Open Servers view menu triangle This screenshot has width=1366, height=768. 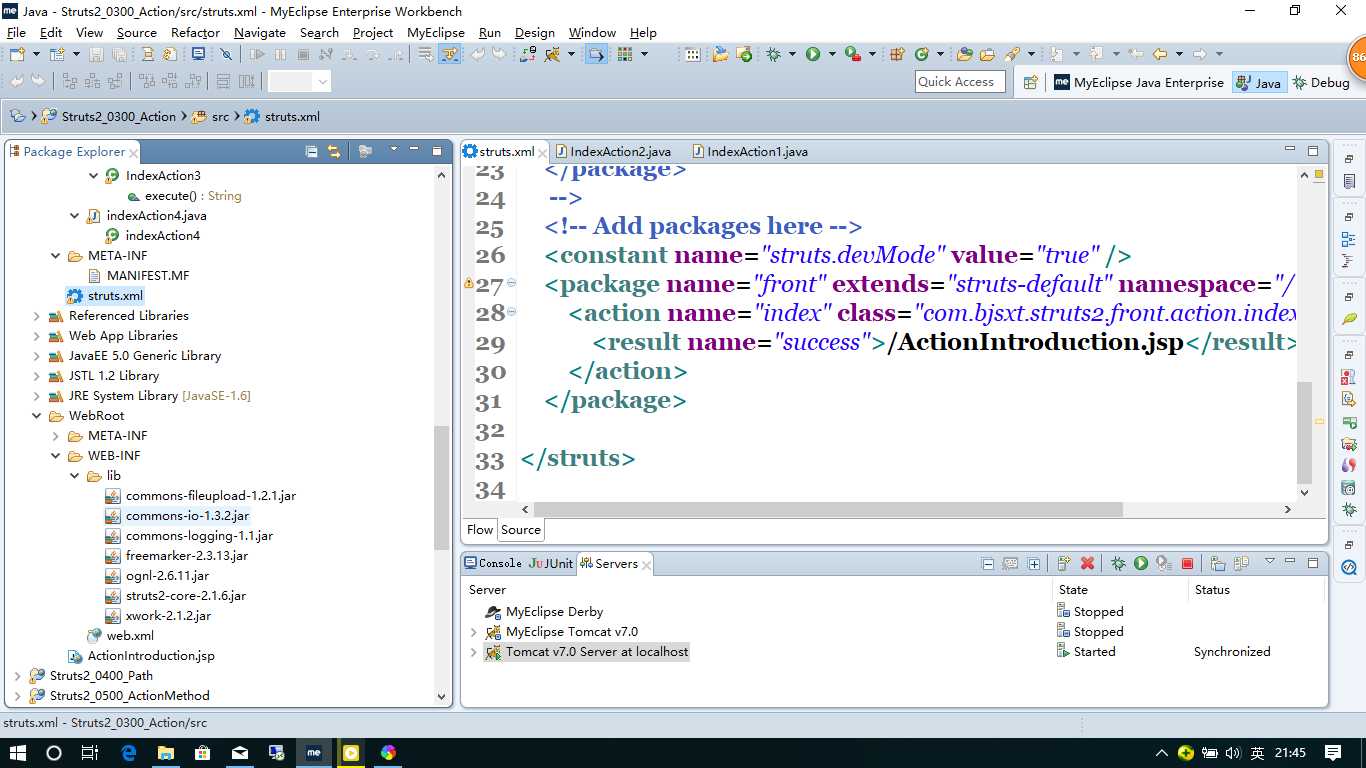[1270, 563]
